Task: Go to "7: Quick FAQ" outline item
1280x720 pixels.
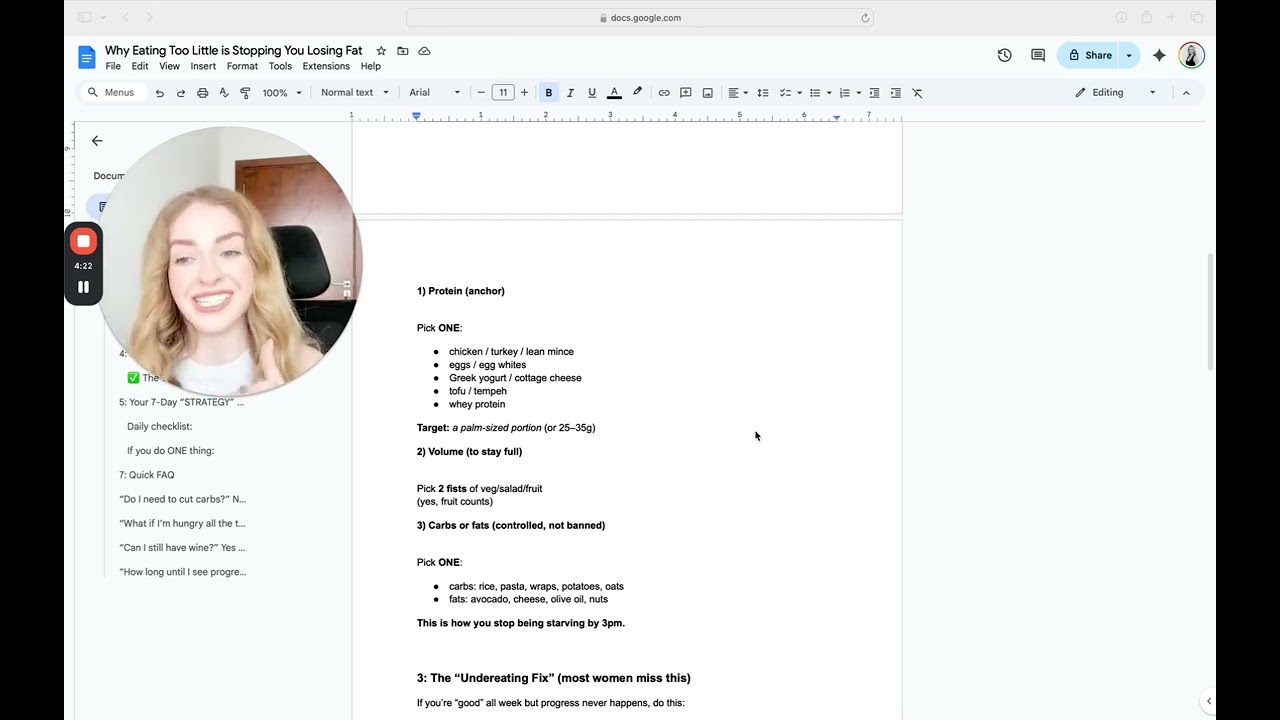Action: click(147, 475)
